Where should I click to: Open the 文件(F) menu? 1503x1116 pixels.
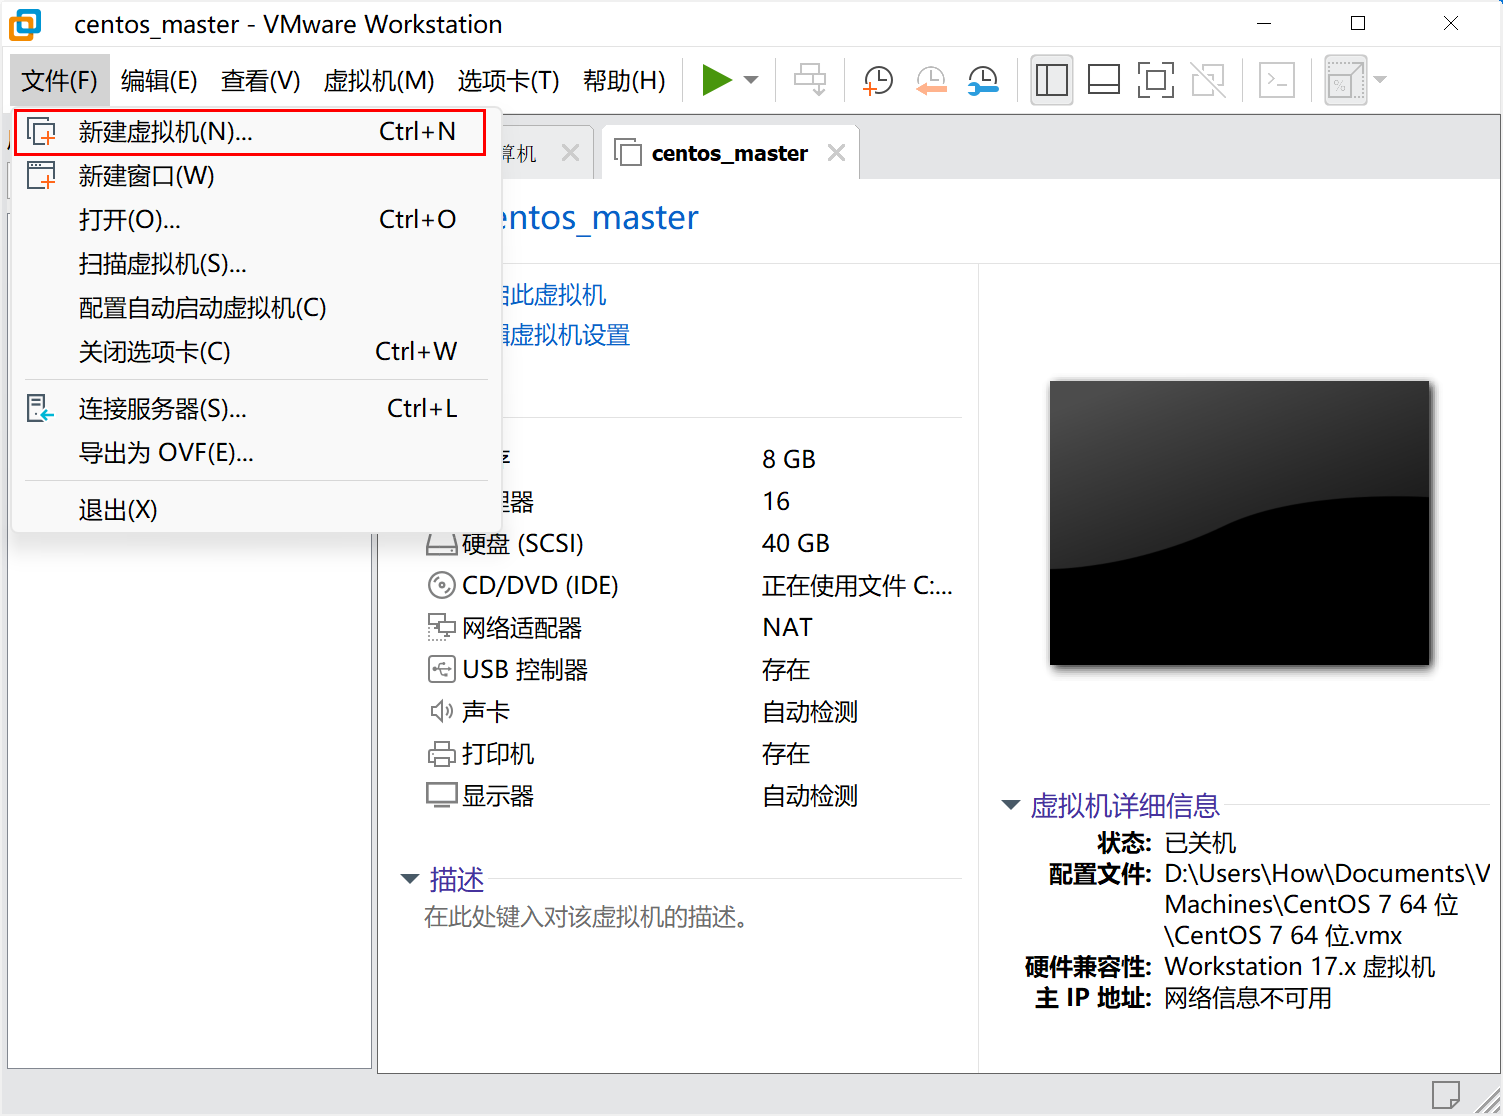[60, 80]
